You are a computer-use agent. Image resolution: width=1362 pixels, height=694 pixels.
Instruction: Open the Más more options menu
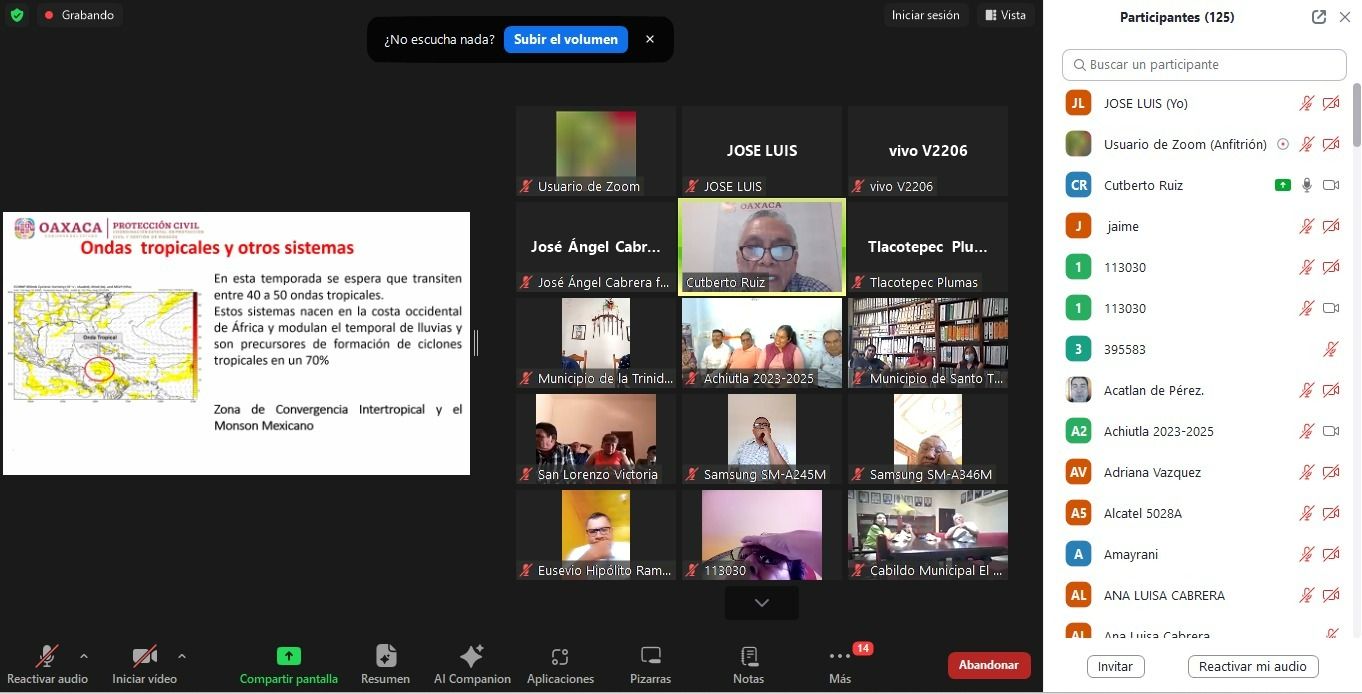[x=840, y=657]
